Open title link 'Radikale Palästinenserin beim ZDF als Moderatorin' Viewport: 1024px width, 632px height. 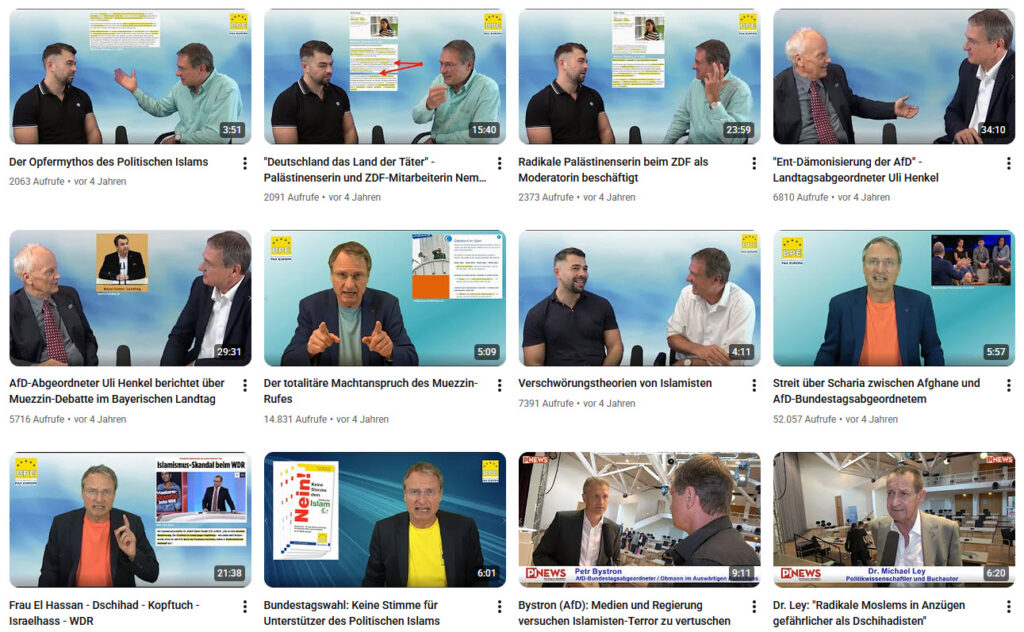pos(613,170)
